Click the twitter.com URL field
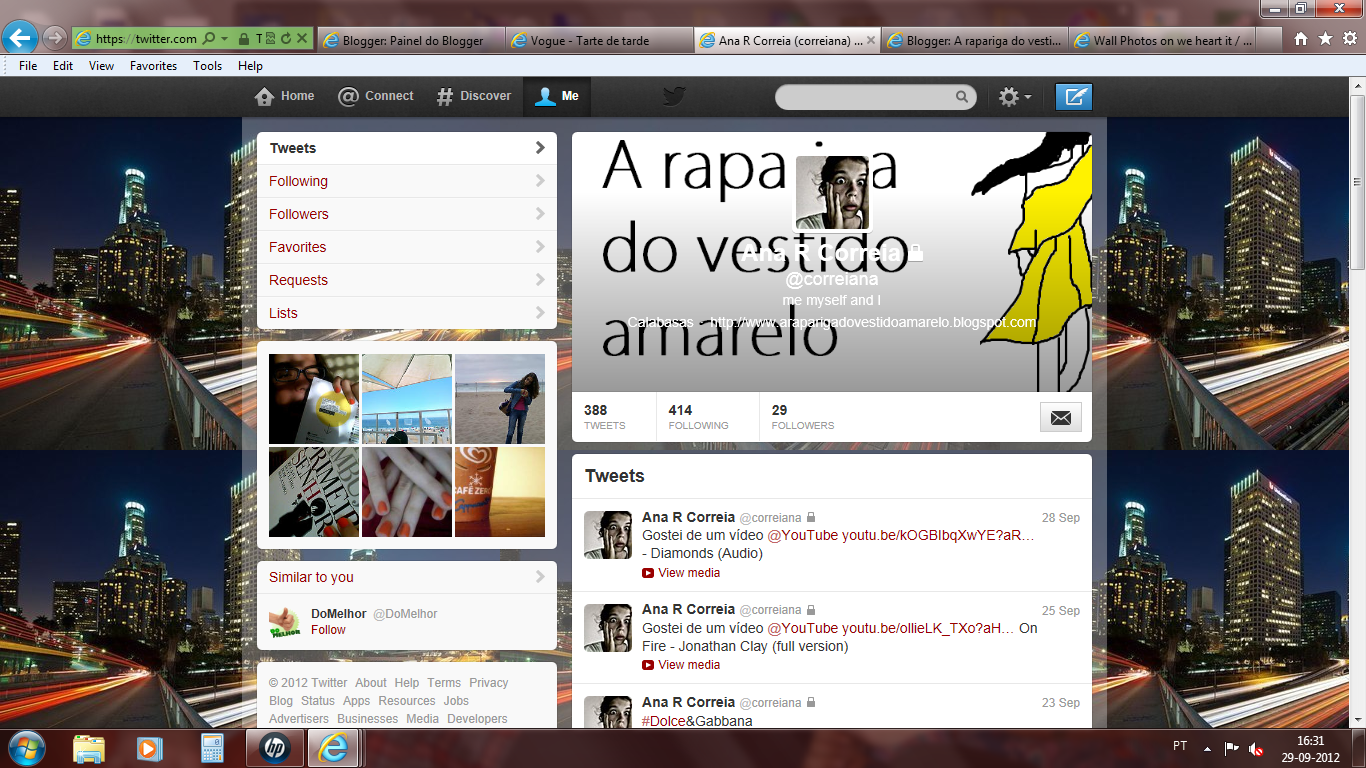The width and height of the screenshot is (1366, 768). [x=146, y=39]
